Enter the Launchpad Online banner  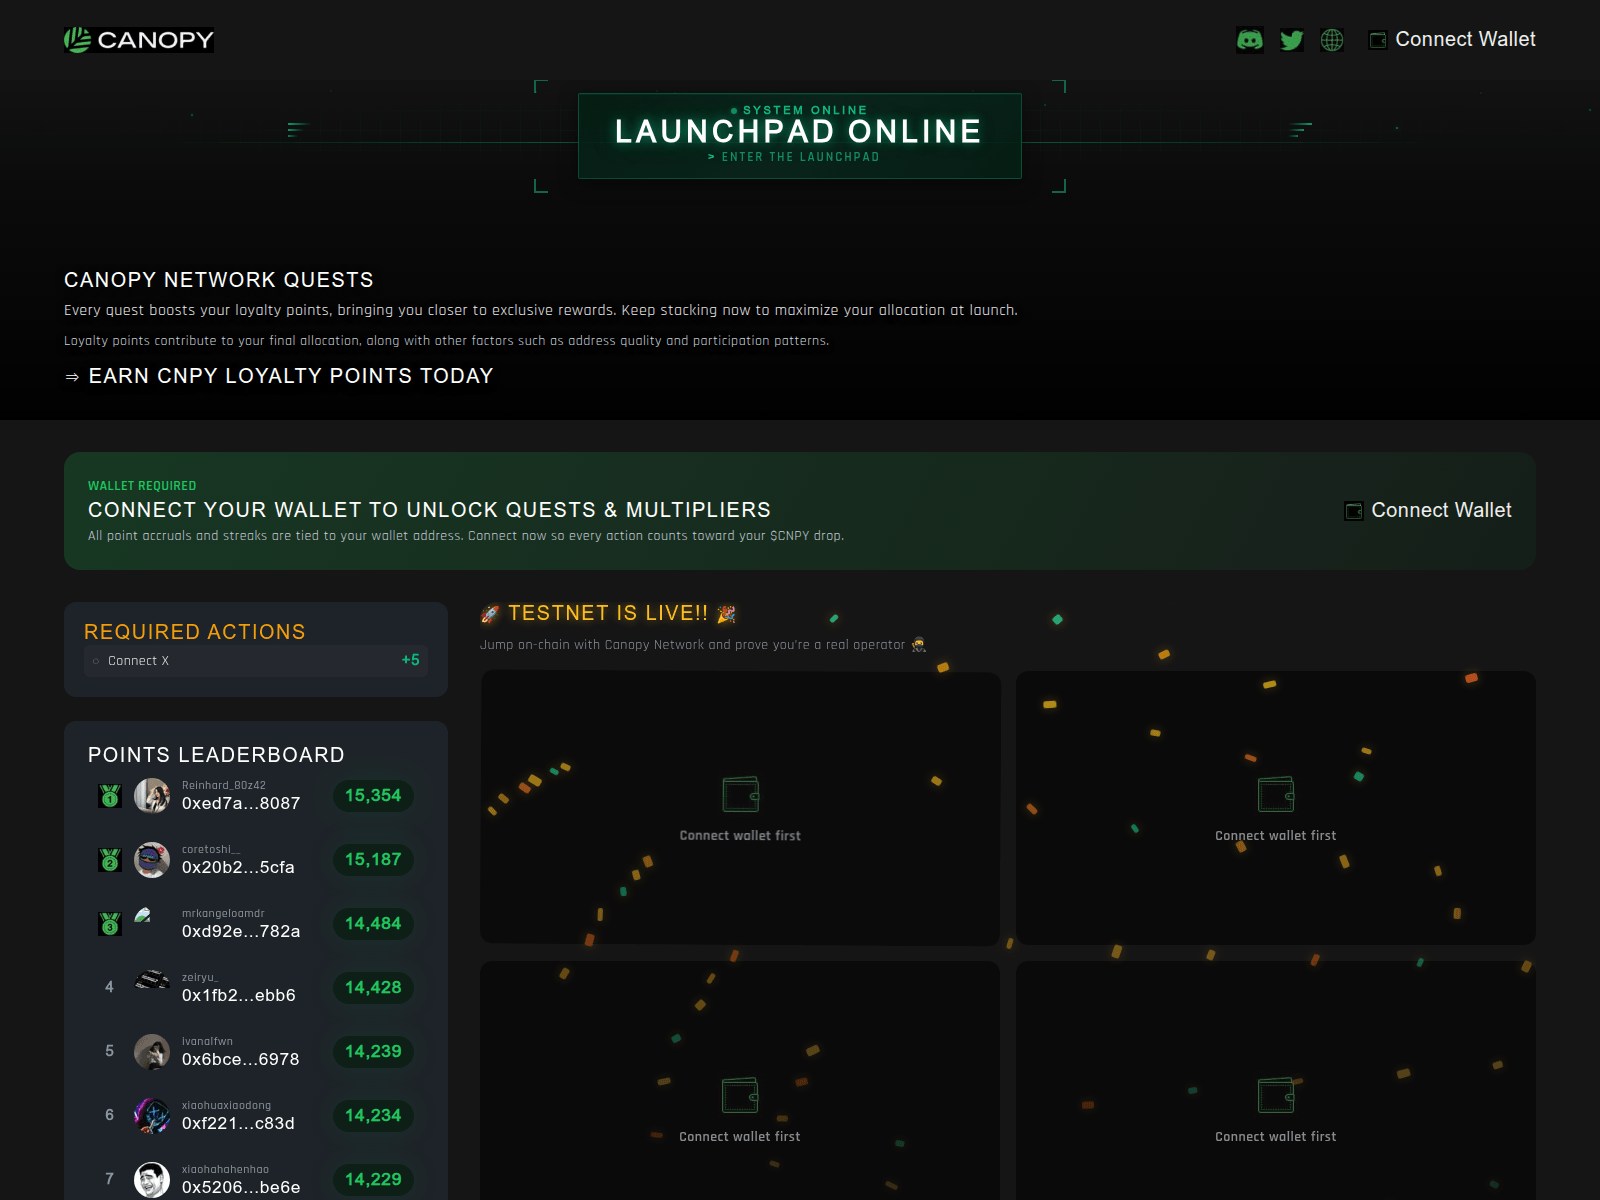click(x=799, y=136)
